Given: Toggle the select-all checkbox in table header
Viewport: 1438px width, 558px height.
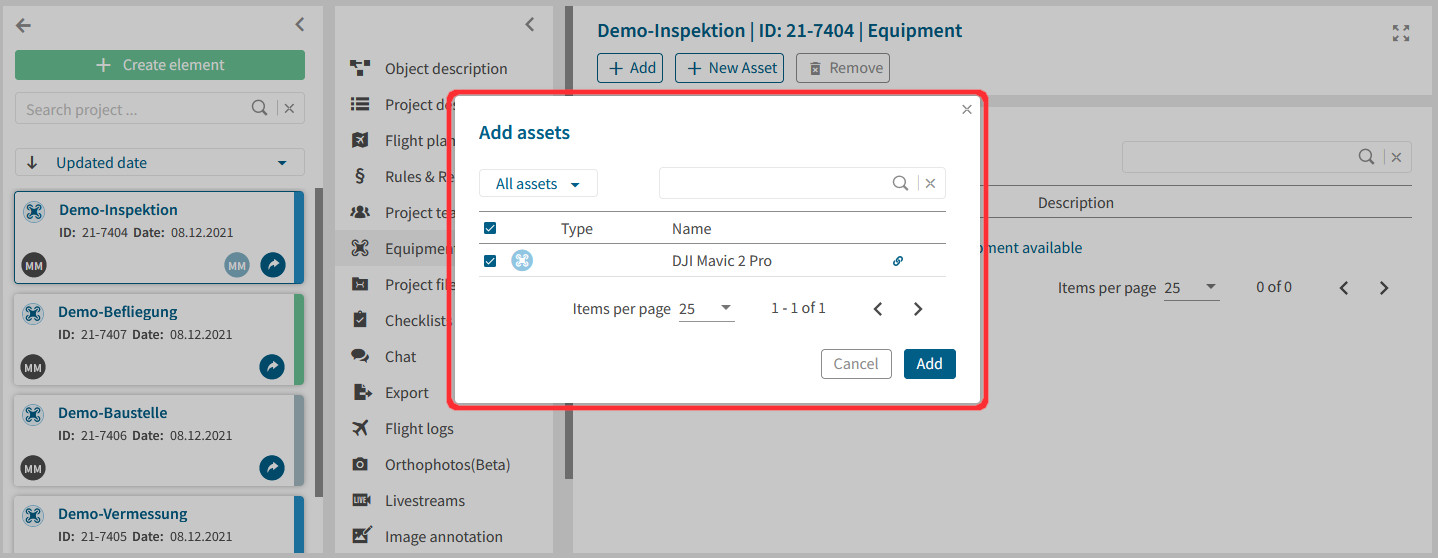Looking at the screenshot, I should coord(490,229).
